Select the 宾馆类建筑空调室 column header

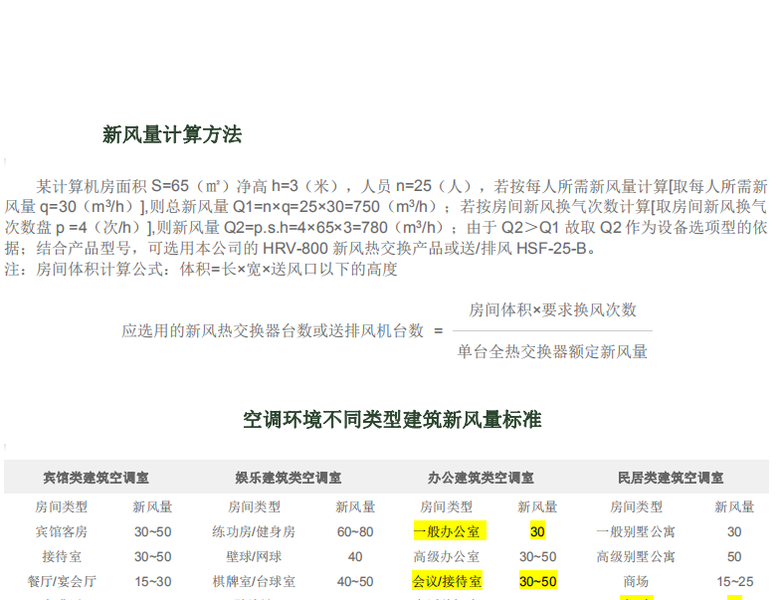[x=96, y=479]
